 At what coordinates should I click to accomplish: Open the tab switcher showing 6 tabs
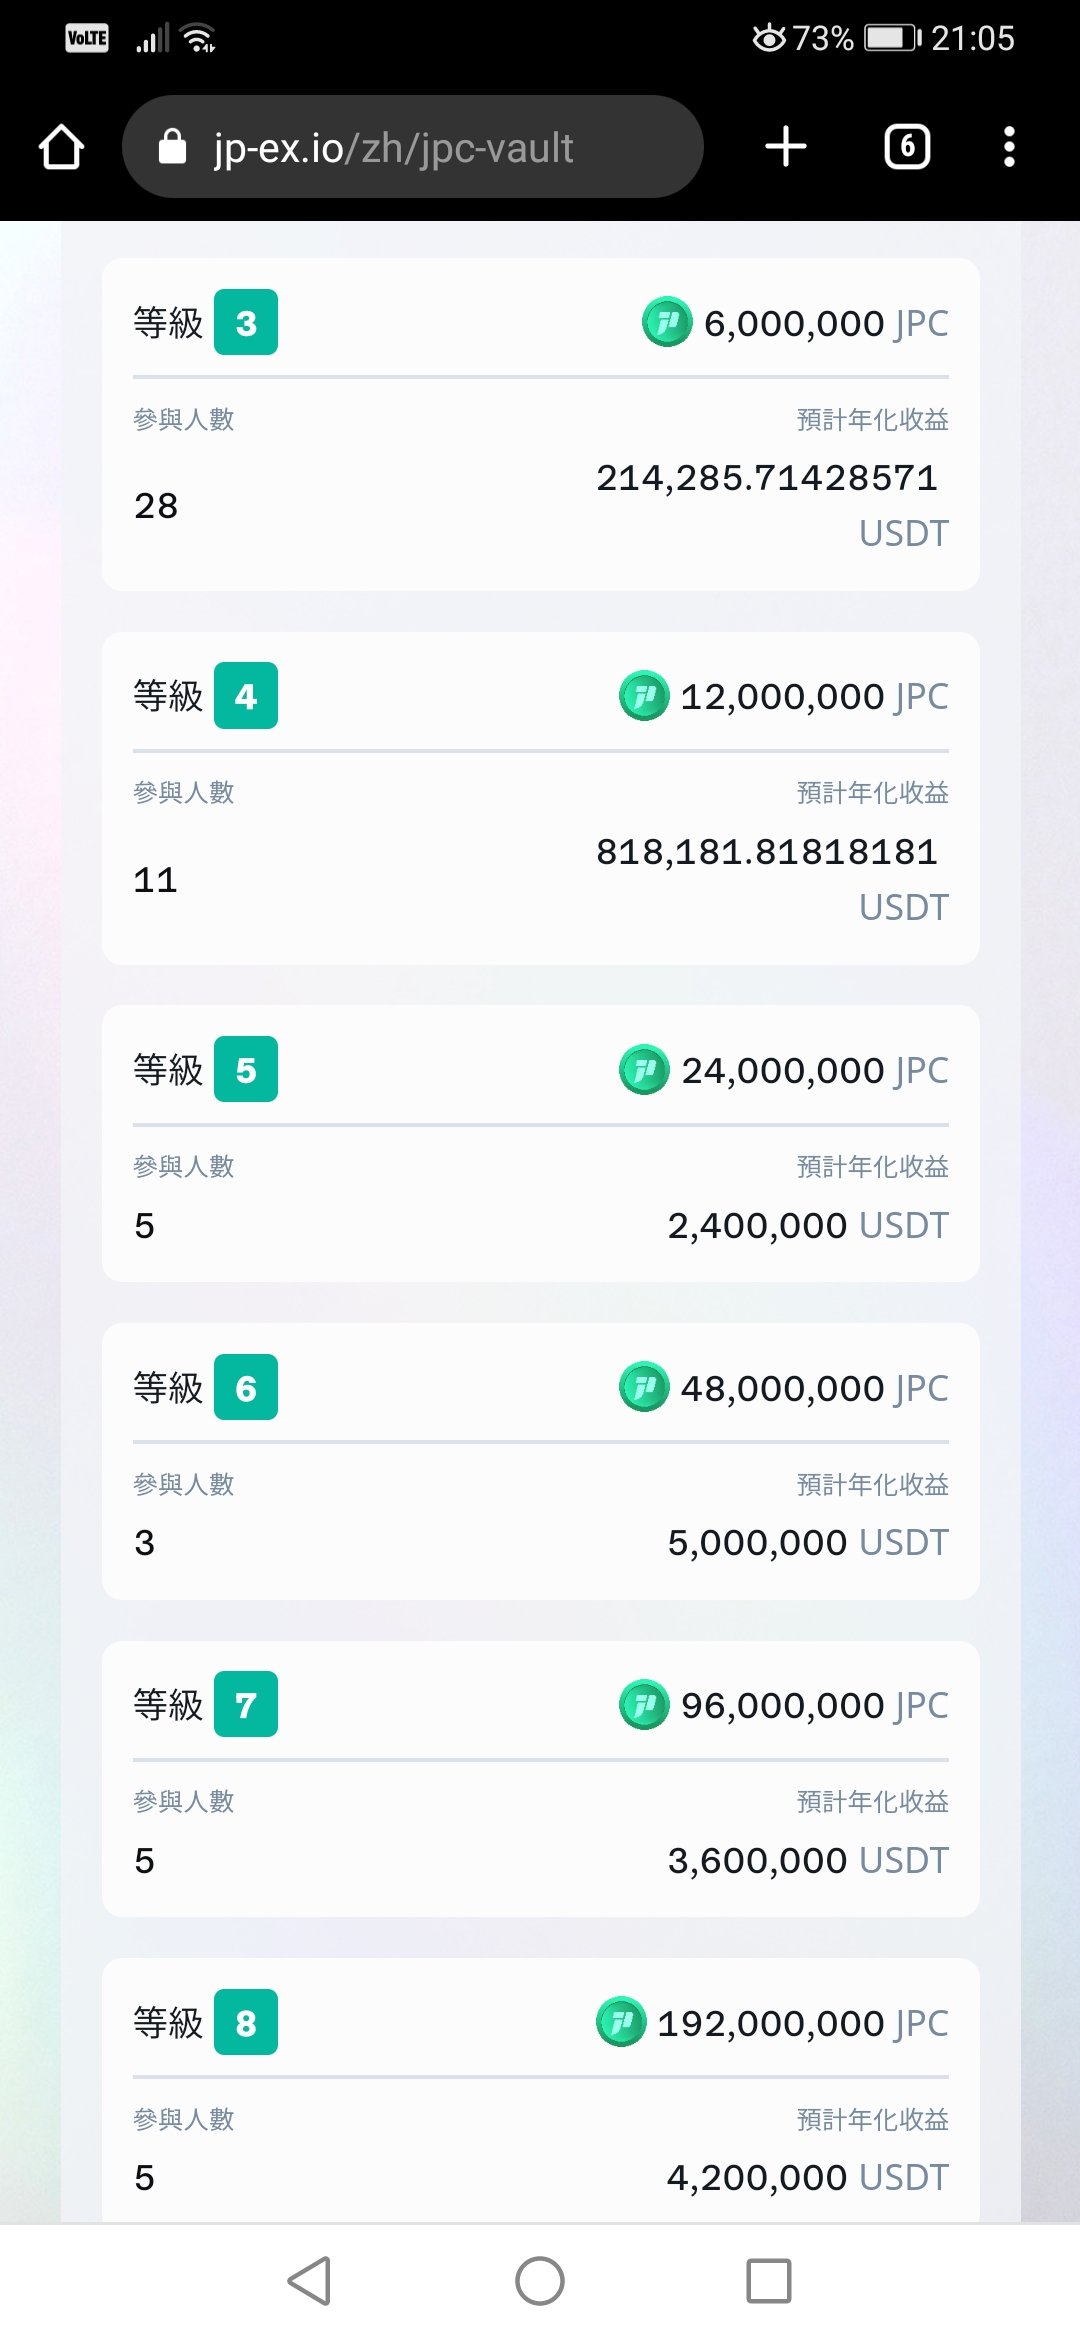click(907, 147)
